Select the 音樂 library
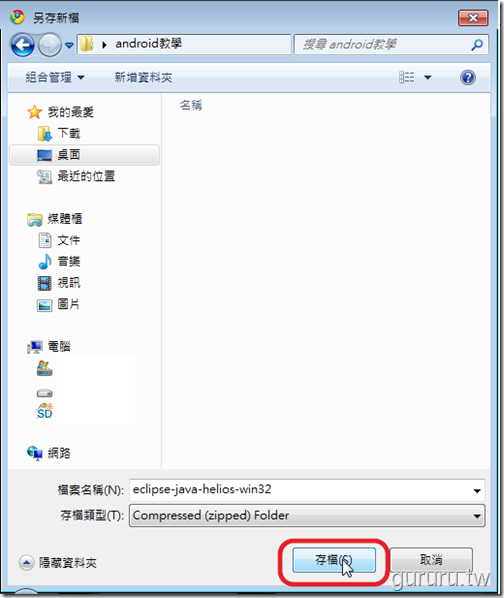Screen dimensions: 504x598 point(59,262)
